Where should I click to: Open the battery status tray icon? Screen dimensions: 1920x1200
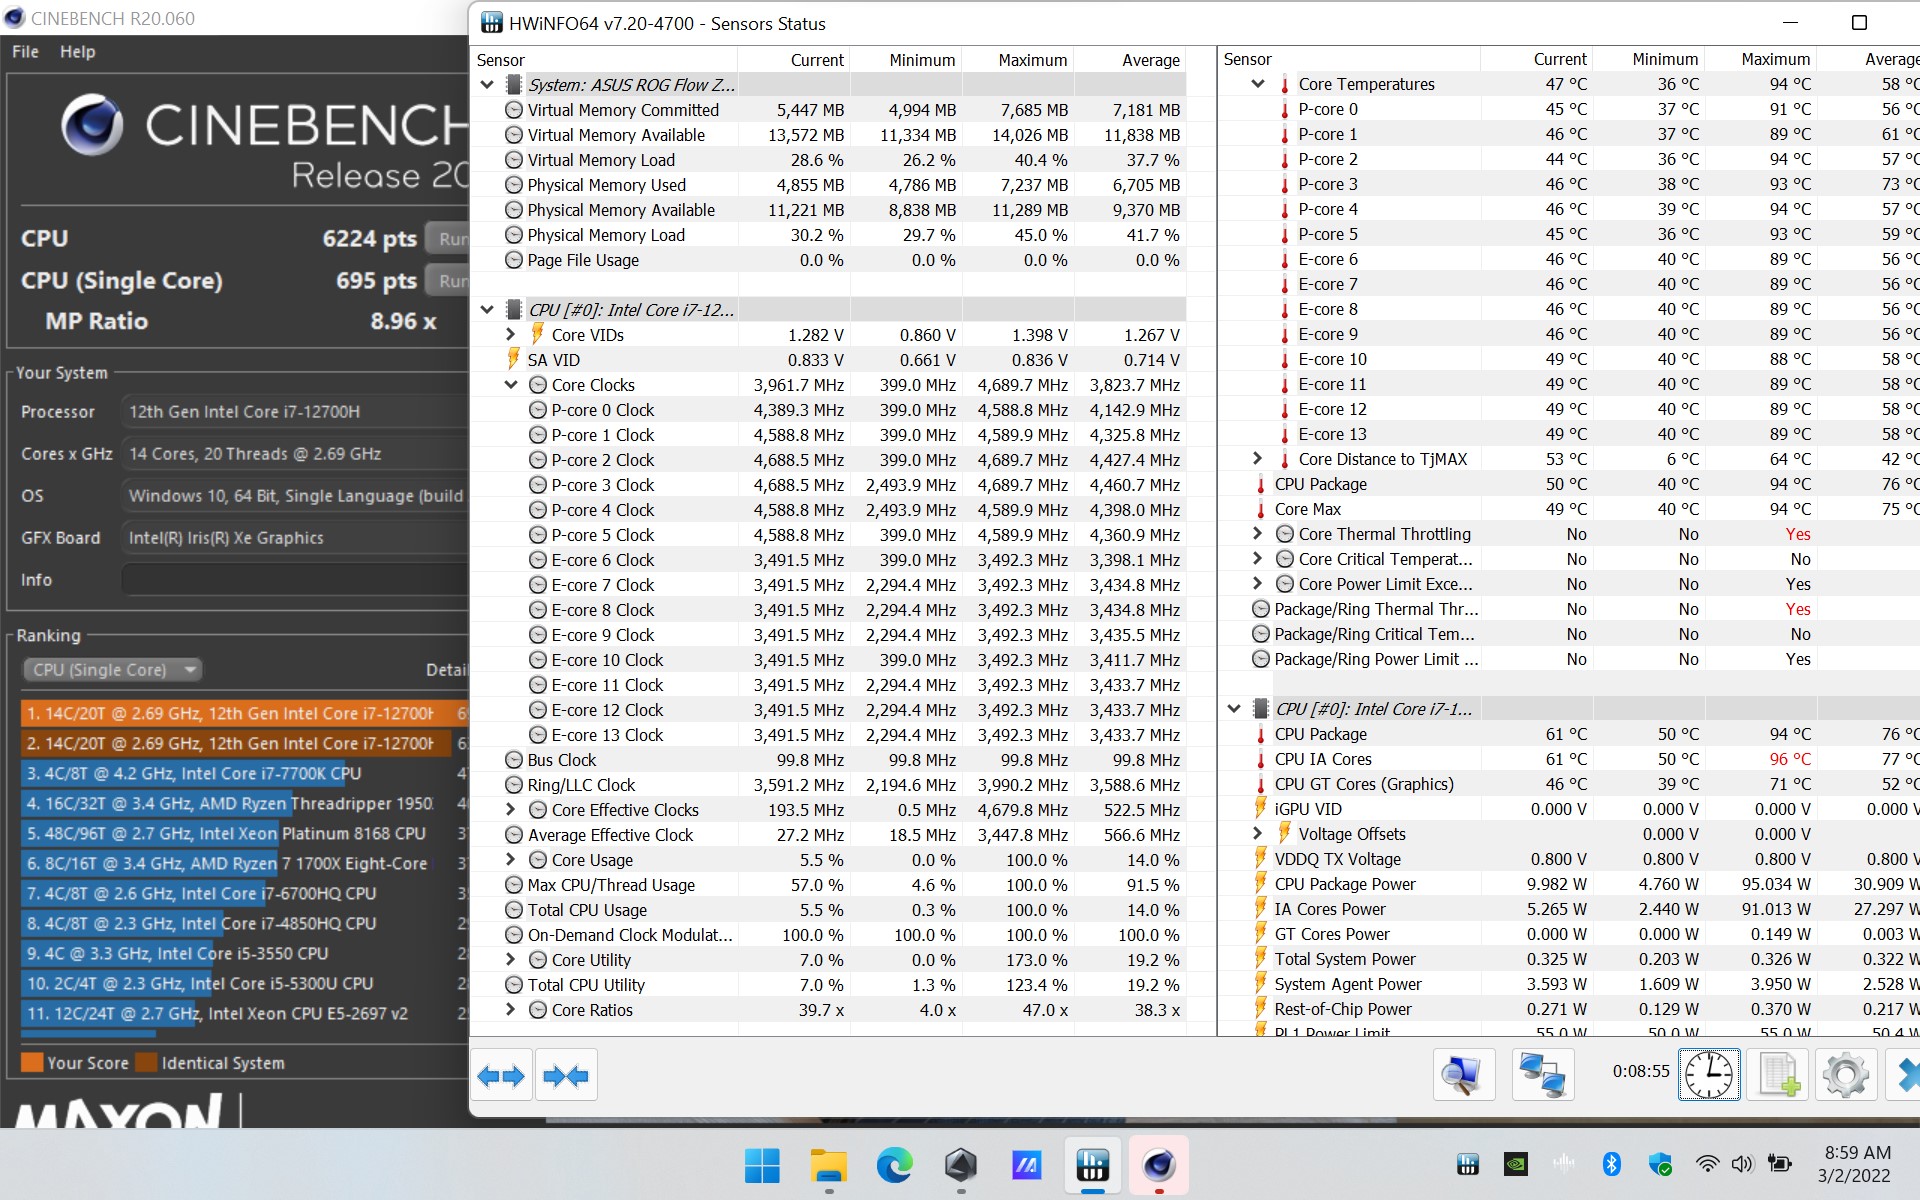pos(1780,1163)
